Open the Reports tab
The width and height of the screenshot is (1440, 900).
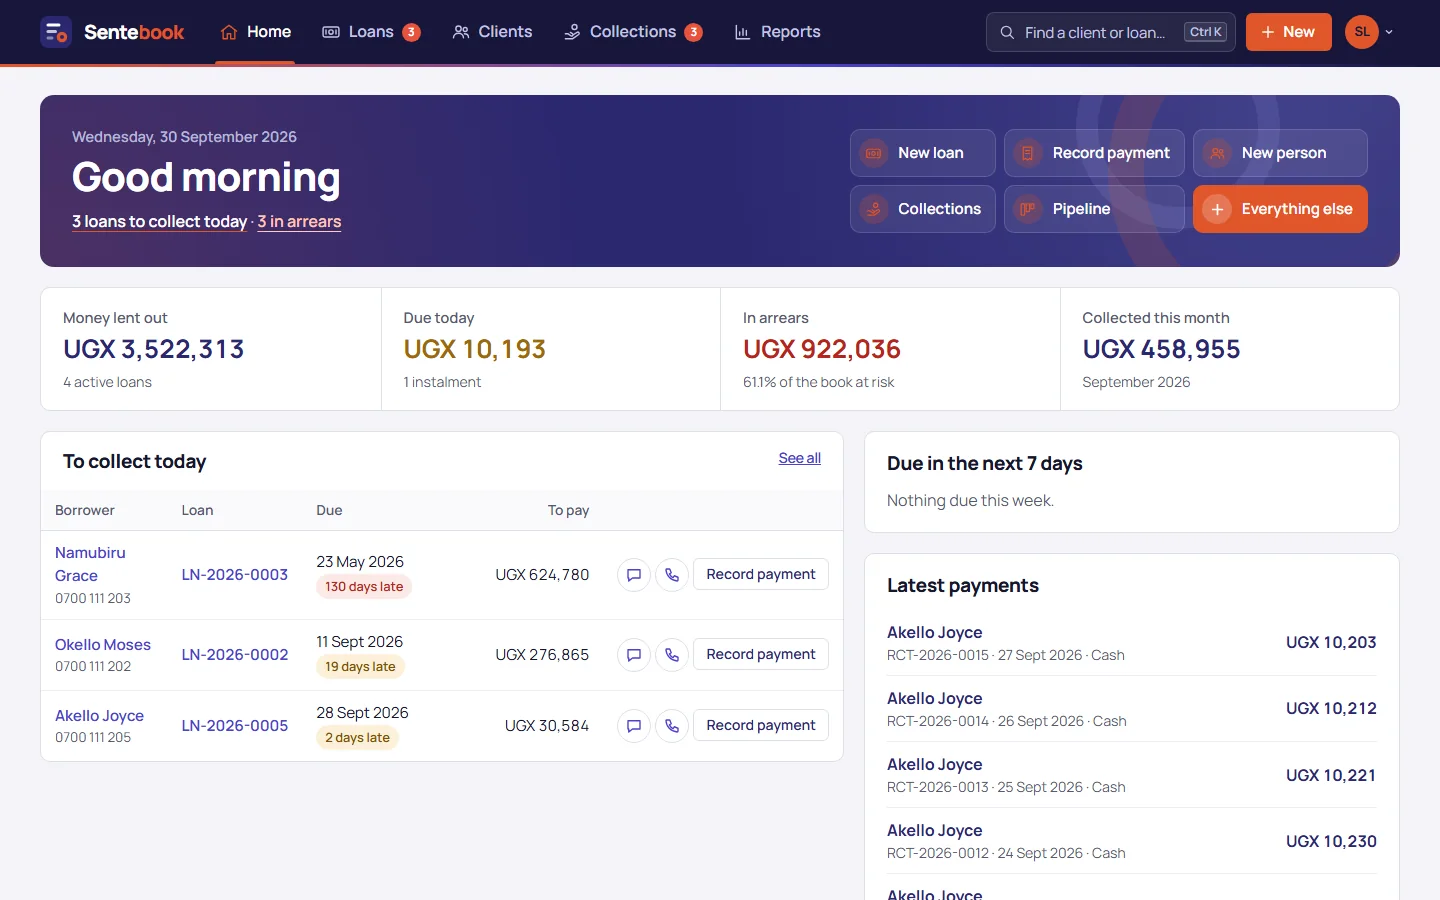coord(777,32)
